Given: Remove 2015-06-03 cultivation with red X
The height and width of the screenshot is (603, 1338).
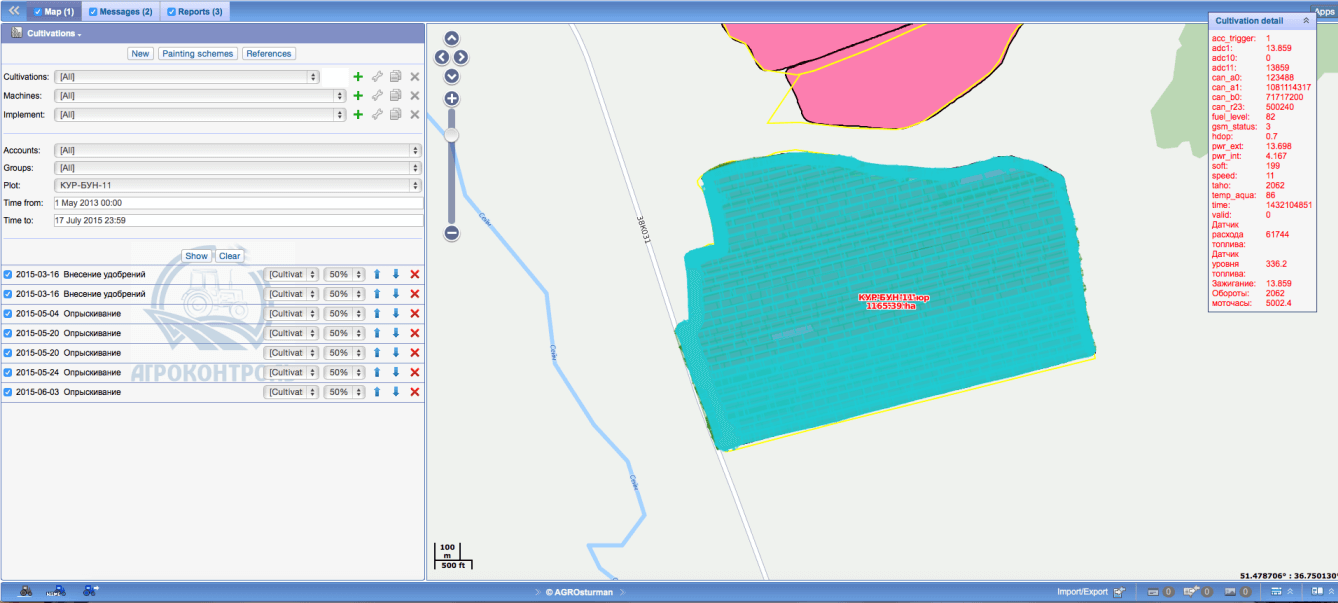Looking at the screenshot, I should [x=415, y=392].
